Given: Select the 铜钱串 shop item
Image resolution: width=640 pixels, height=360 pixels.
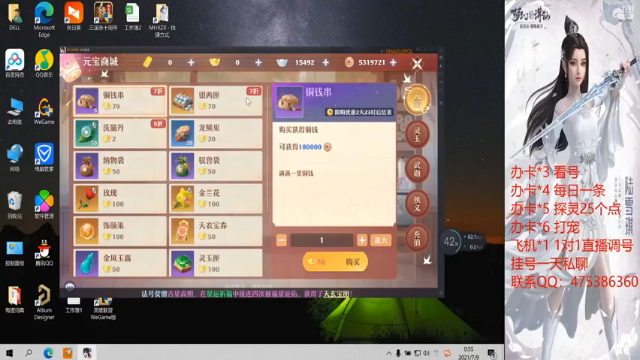Looking at the screenshot, I should tap(120, 101).
